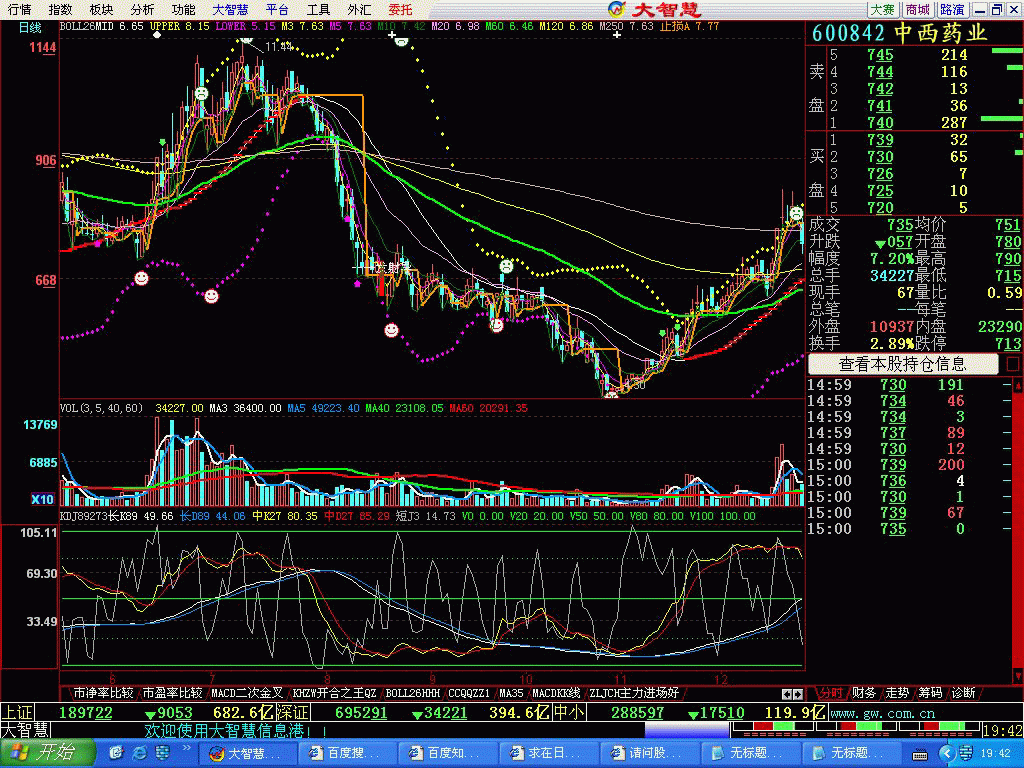This screenshot has width=1024, height=768.
Task: Select the 市盈率比较 indicator tab
Action: 172,693
